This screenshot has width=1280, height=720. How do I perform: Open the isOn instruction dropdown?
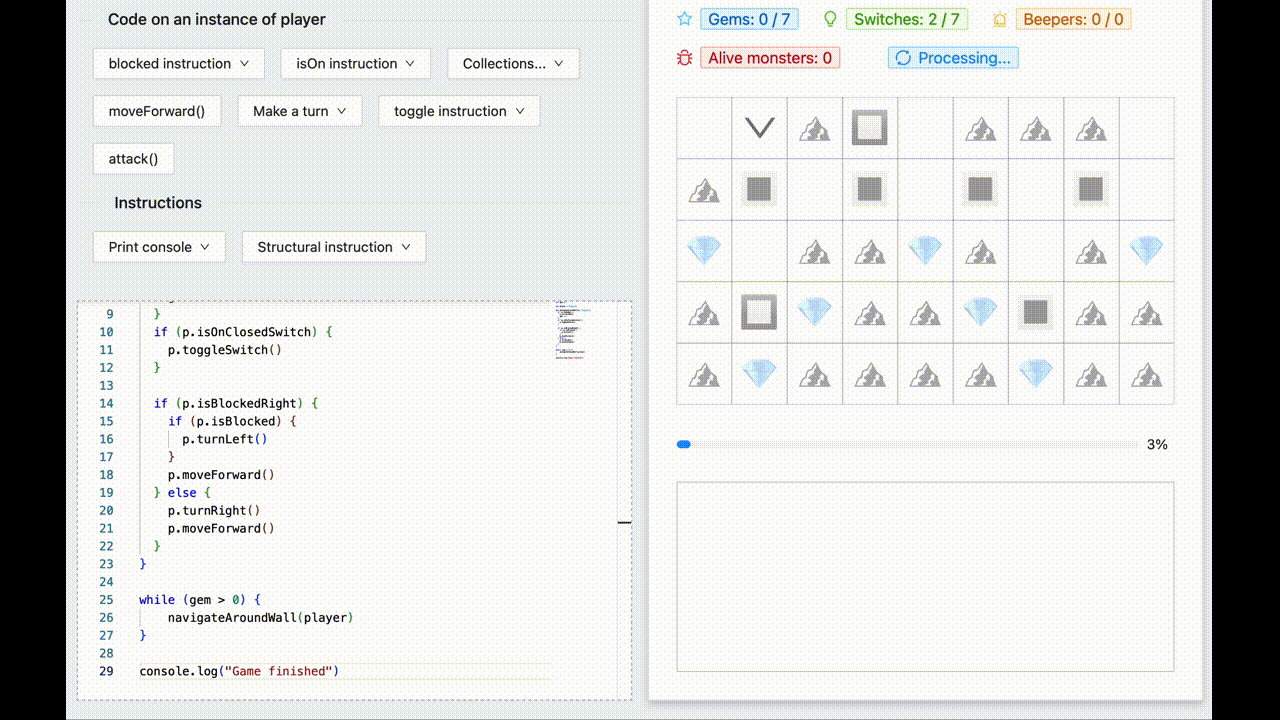click(x=356, y=63)
